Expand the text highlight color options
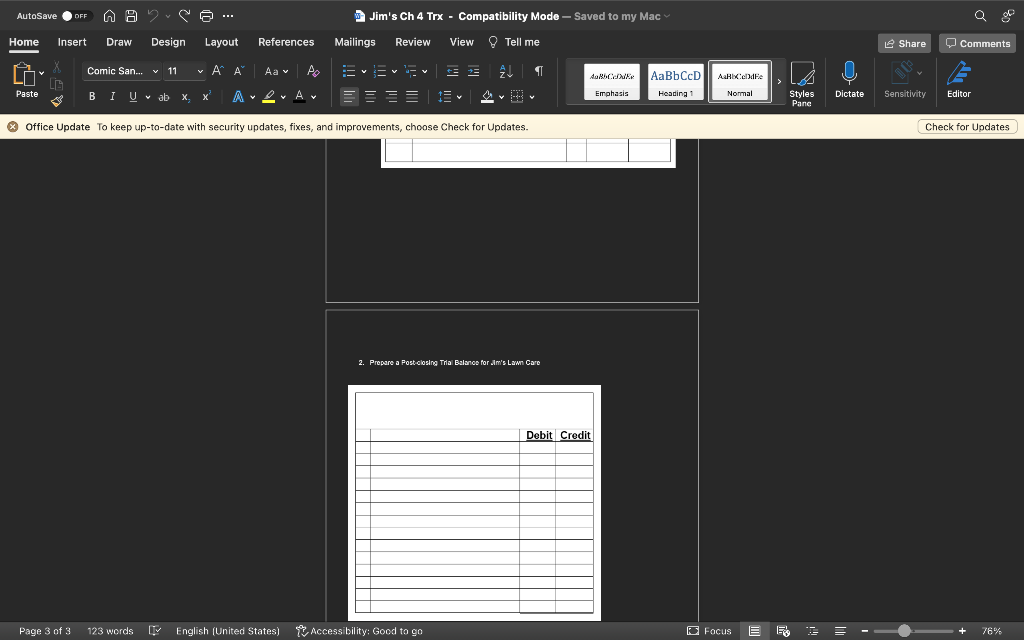Image resolution: width=1024 pixels, height=640 pixels. [x=281, y=96]
